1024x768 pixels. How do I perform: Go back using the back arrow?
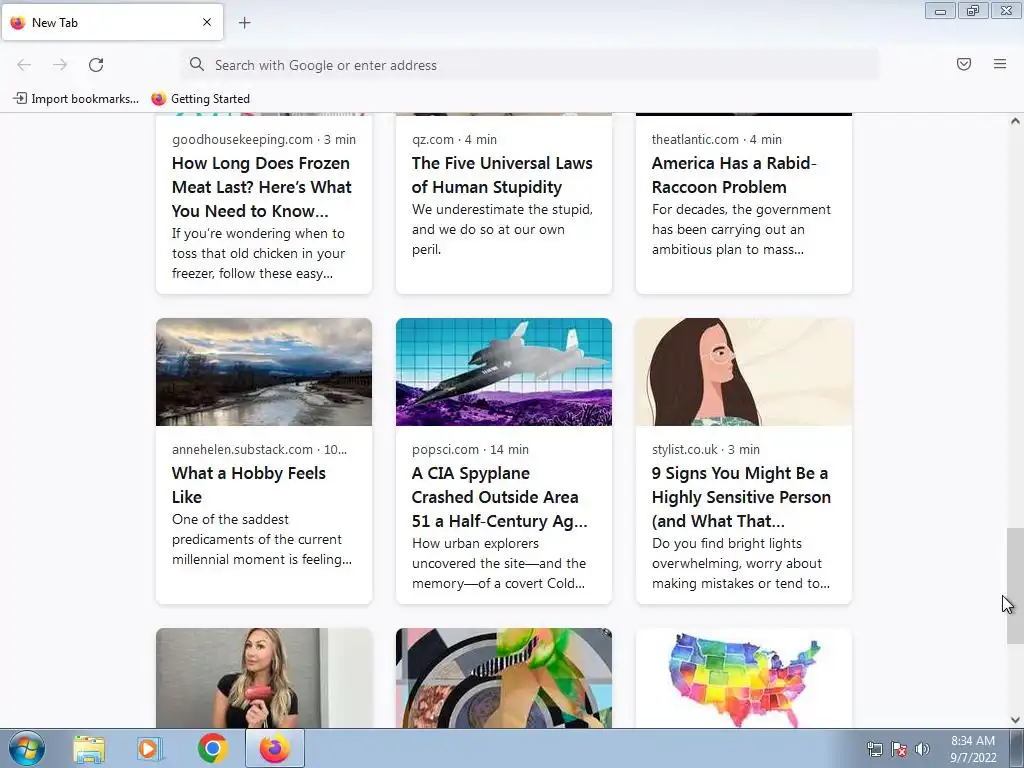tap(24, 65)
